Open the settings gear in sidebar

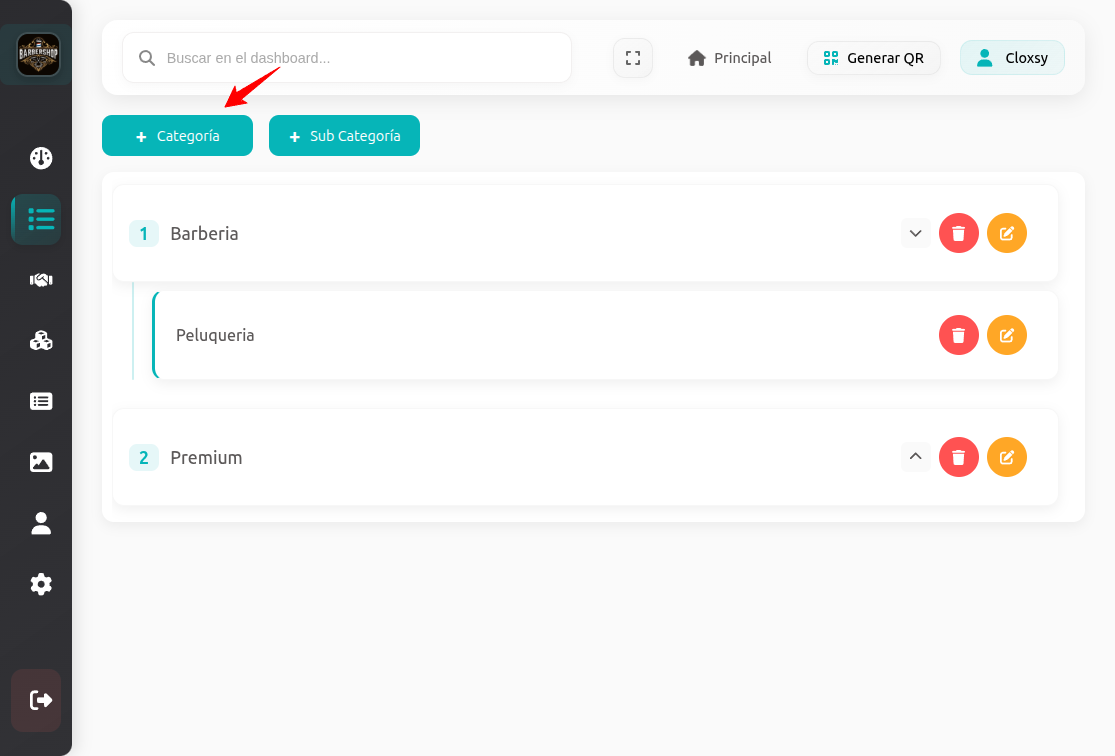tap(41, 584)
